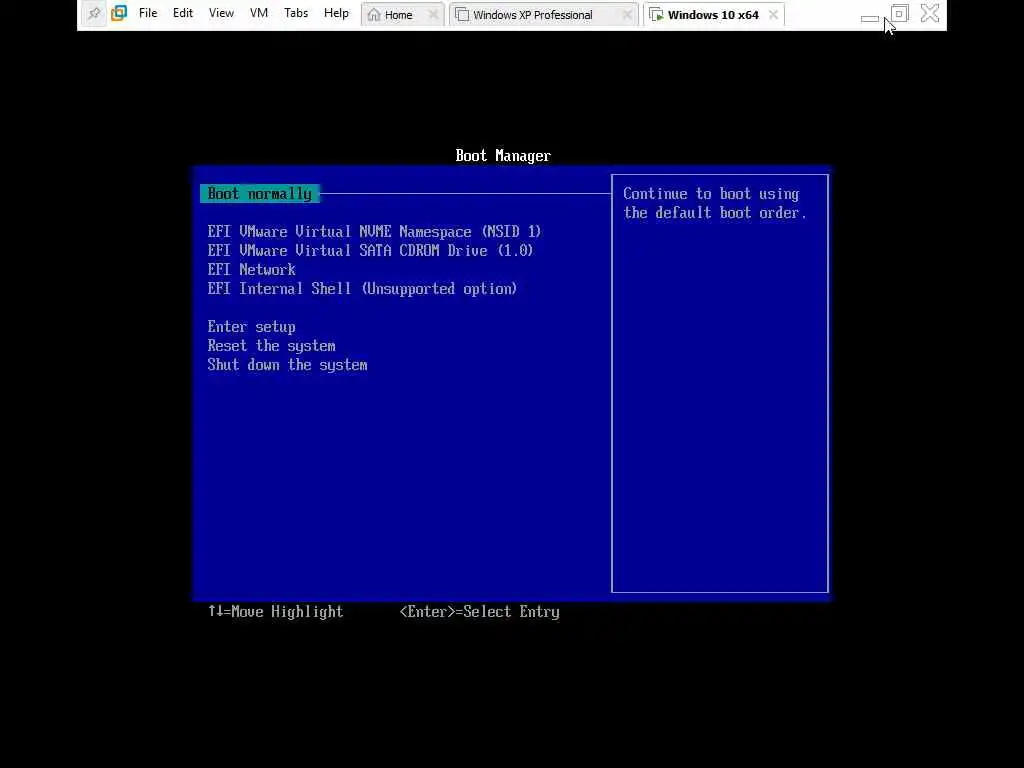Click the Boot Manager title
This screenshot has height=768, width=1024.
(503, 156)
